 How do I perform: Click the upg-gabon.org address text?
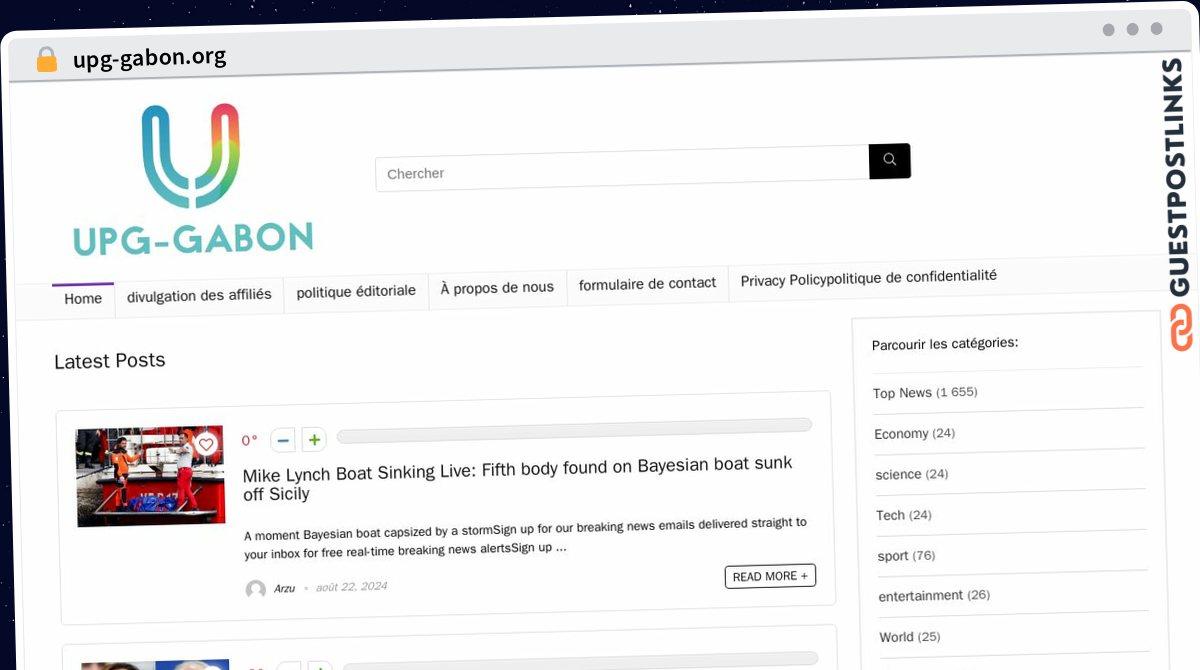click(x=150, y=57)
